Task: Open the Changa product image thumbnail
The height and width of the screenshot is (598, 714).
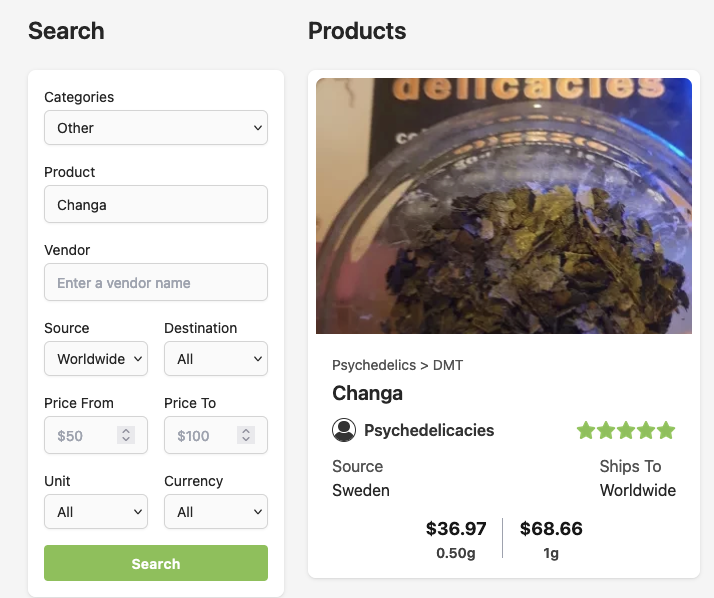Action: [x=504, y=206]
